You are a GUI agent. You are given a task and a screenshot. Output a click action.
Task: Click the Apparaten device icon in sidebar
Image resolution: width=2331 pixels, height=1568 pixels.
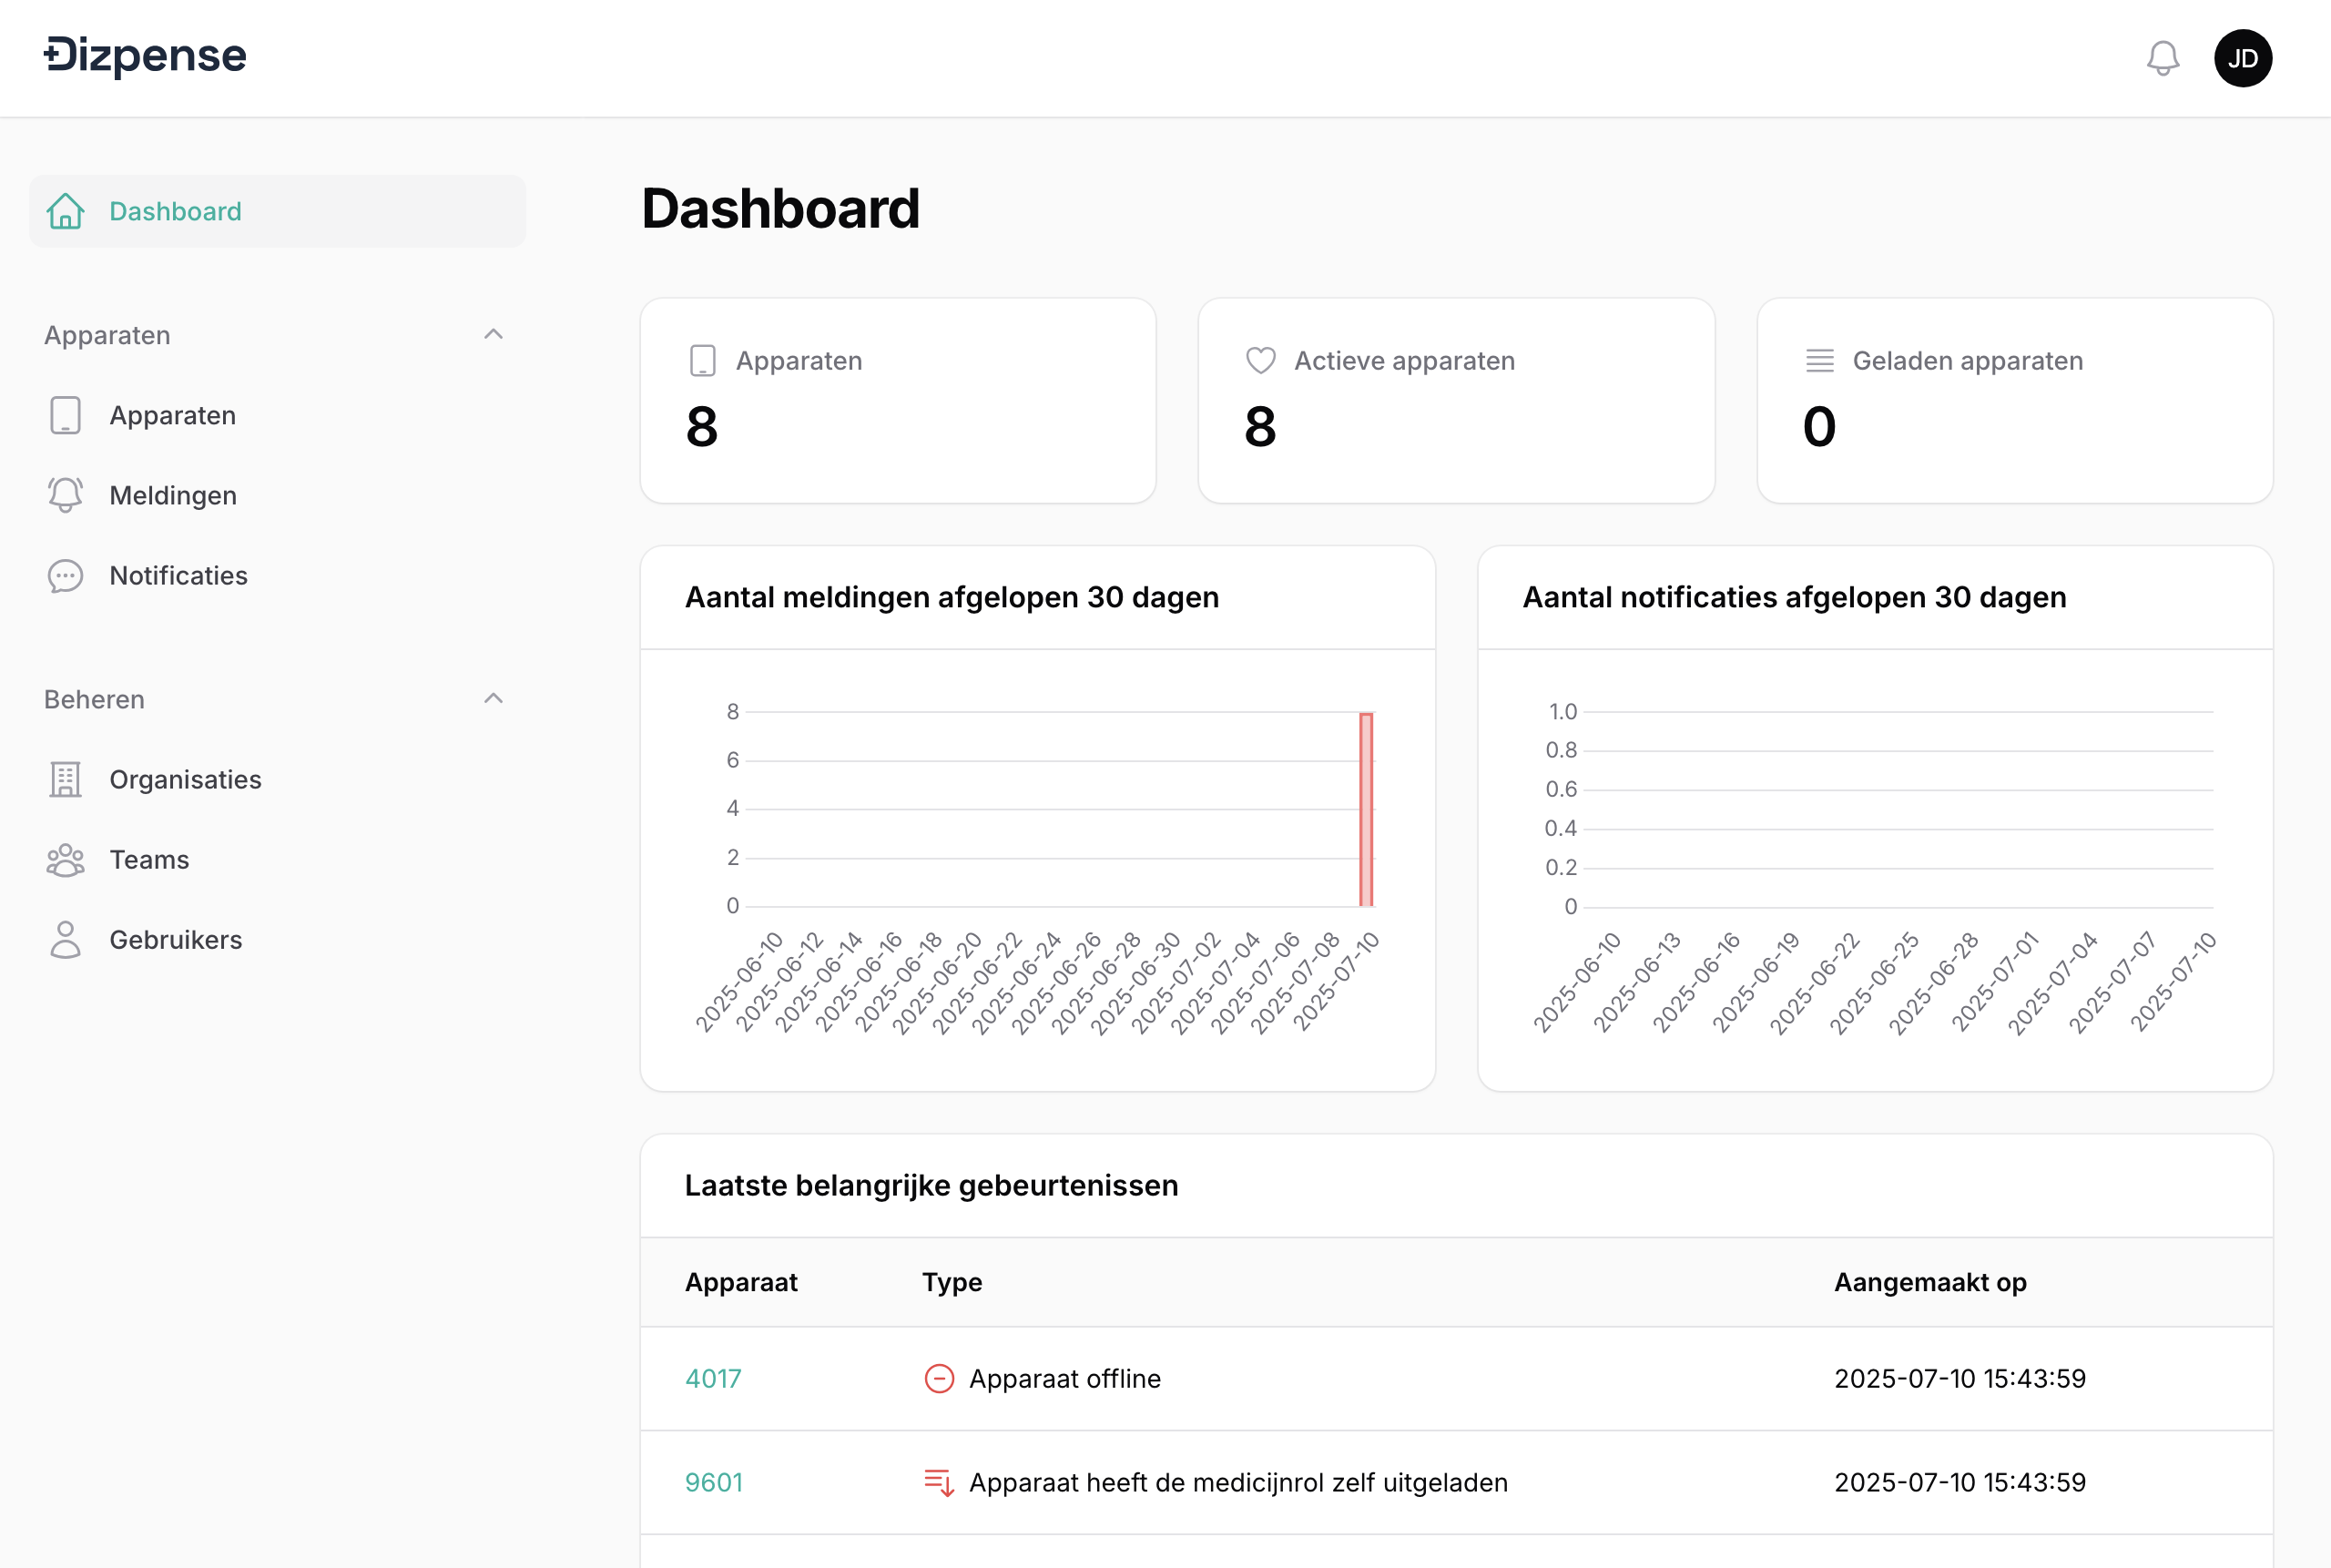66,415
